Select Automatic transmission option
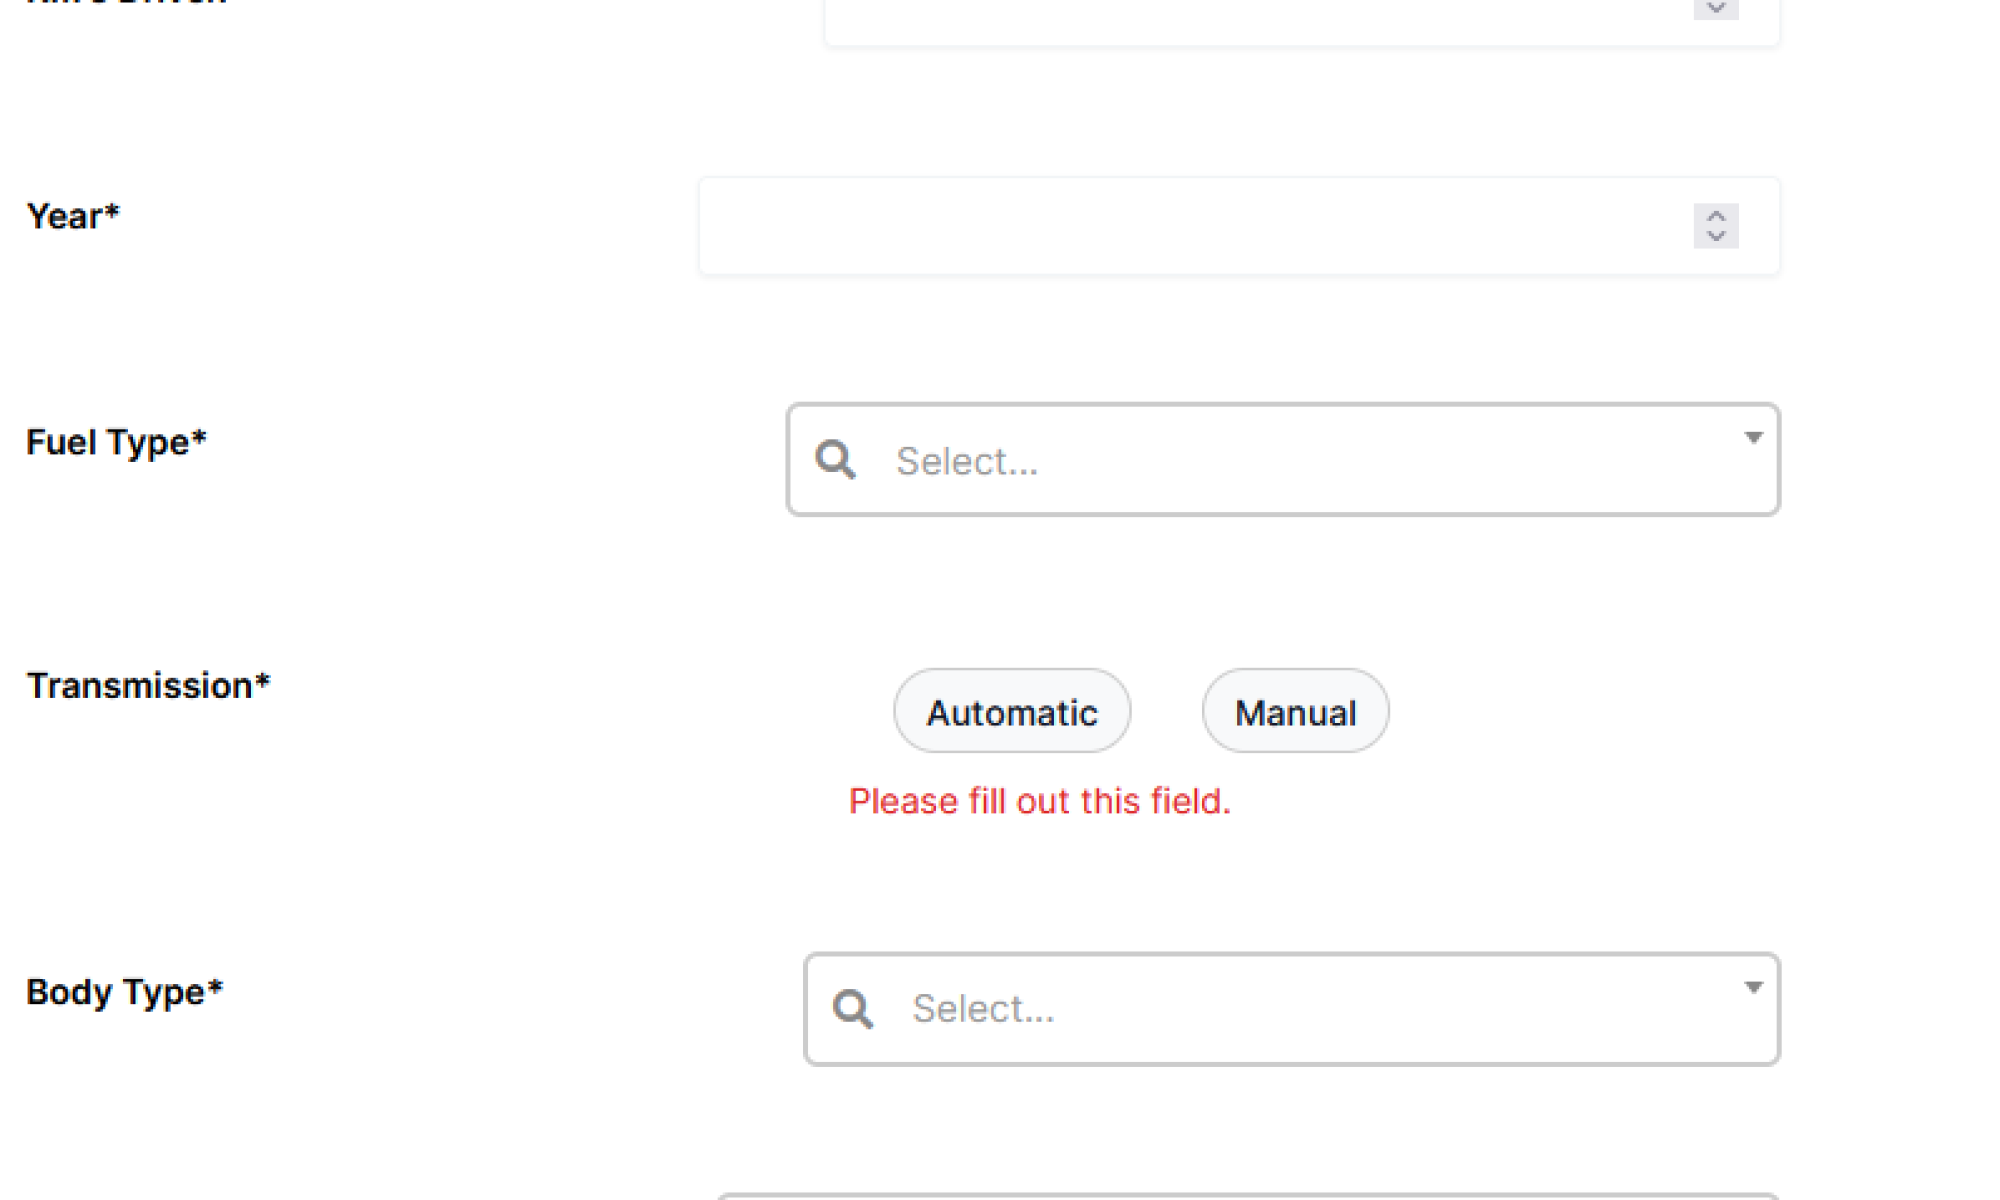This screenshot has height=1200, width=2000. pos(1012,712)
